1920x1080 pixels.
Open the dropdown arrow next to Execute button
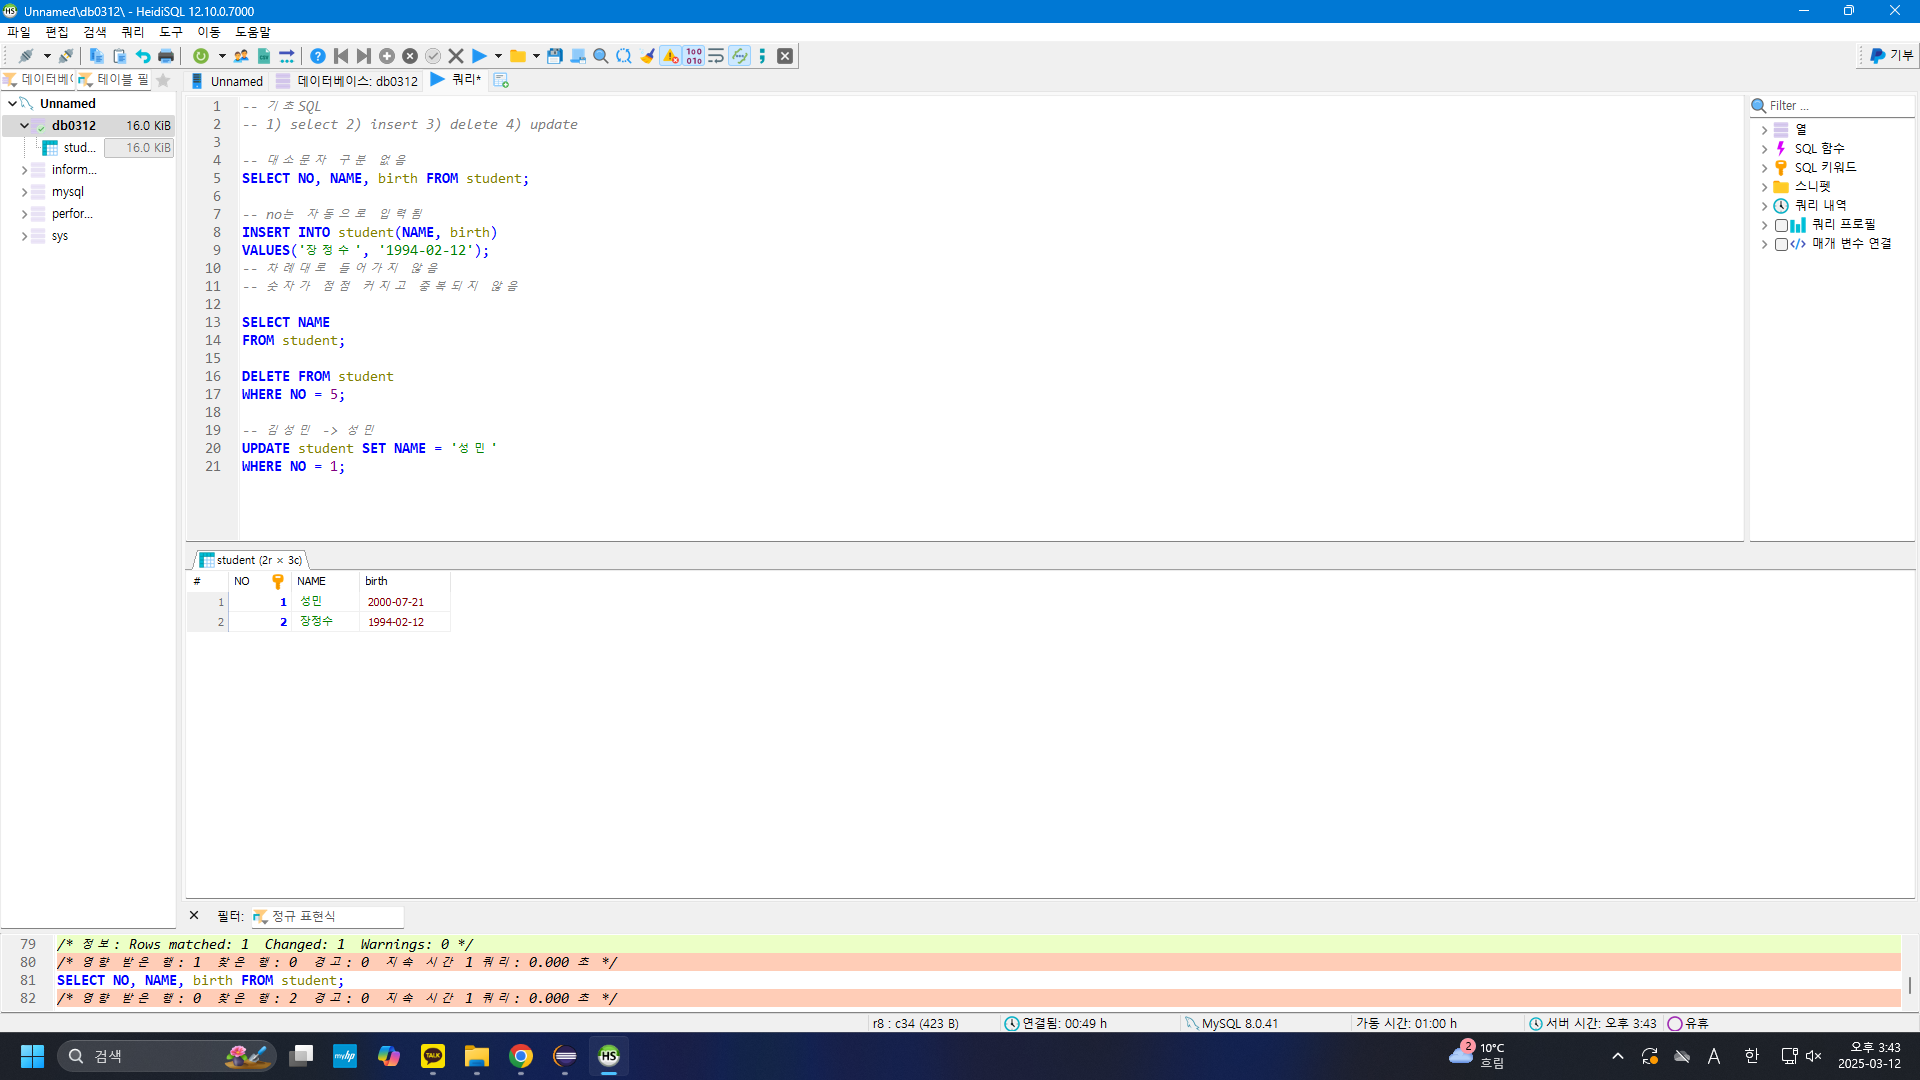pyautogui.click(x=498, y=56)
